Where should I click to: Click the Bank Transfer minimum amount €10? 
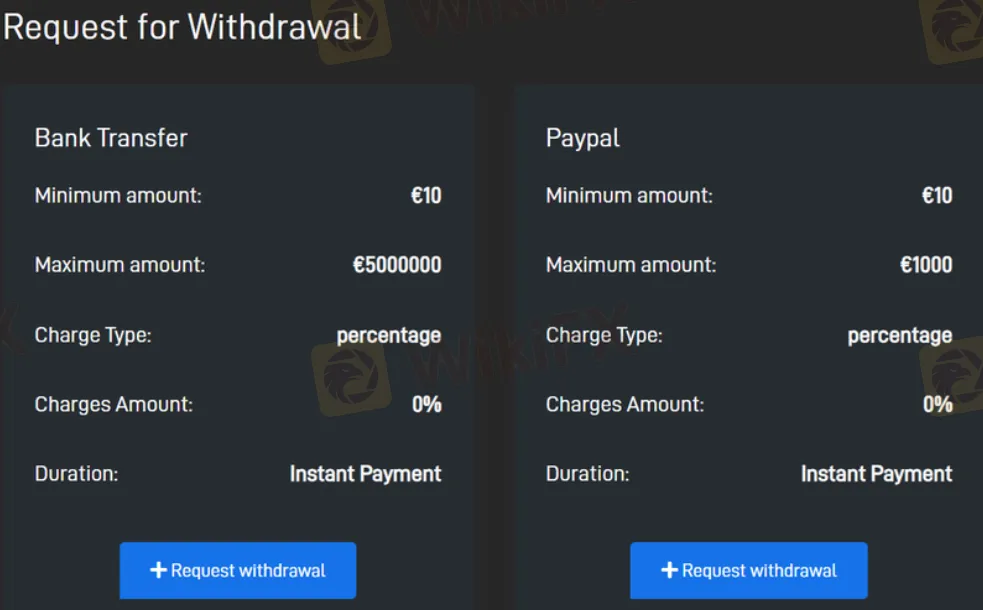click(426, 196)
